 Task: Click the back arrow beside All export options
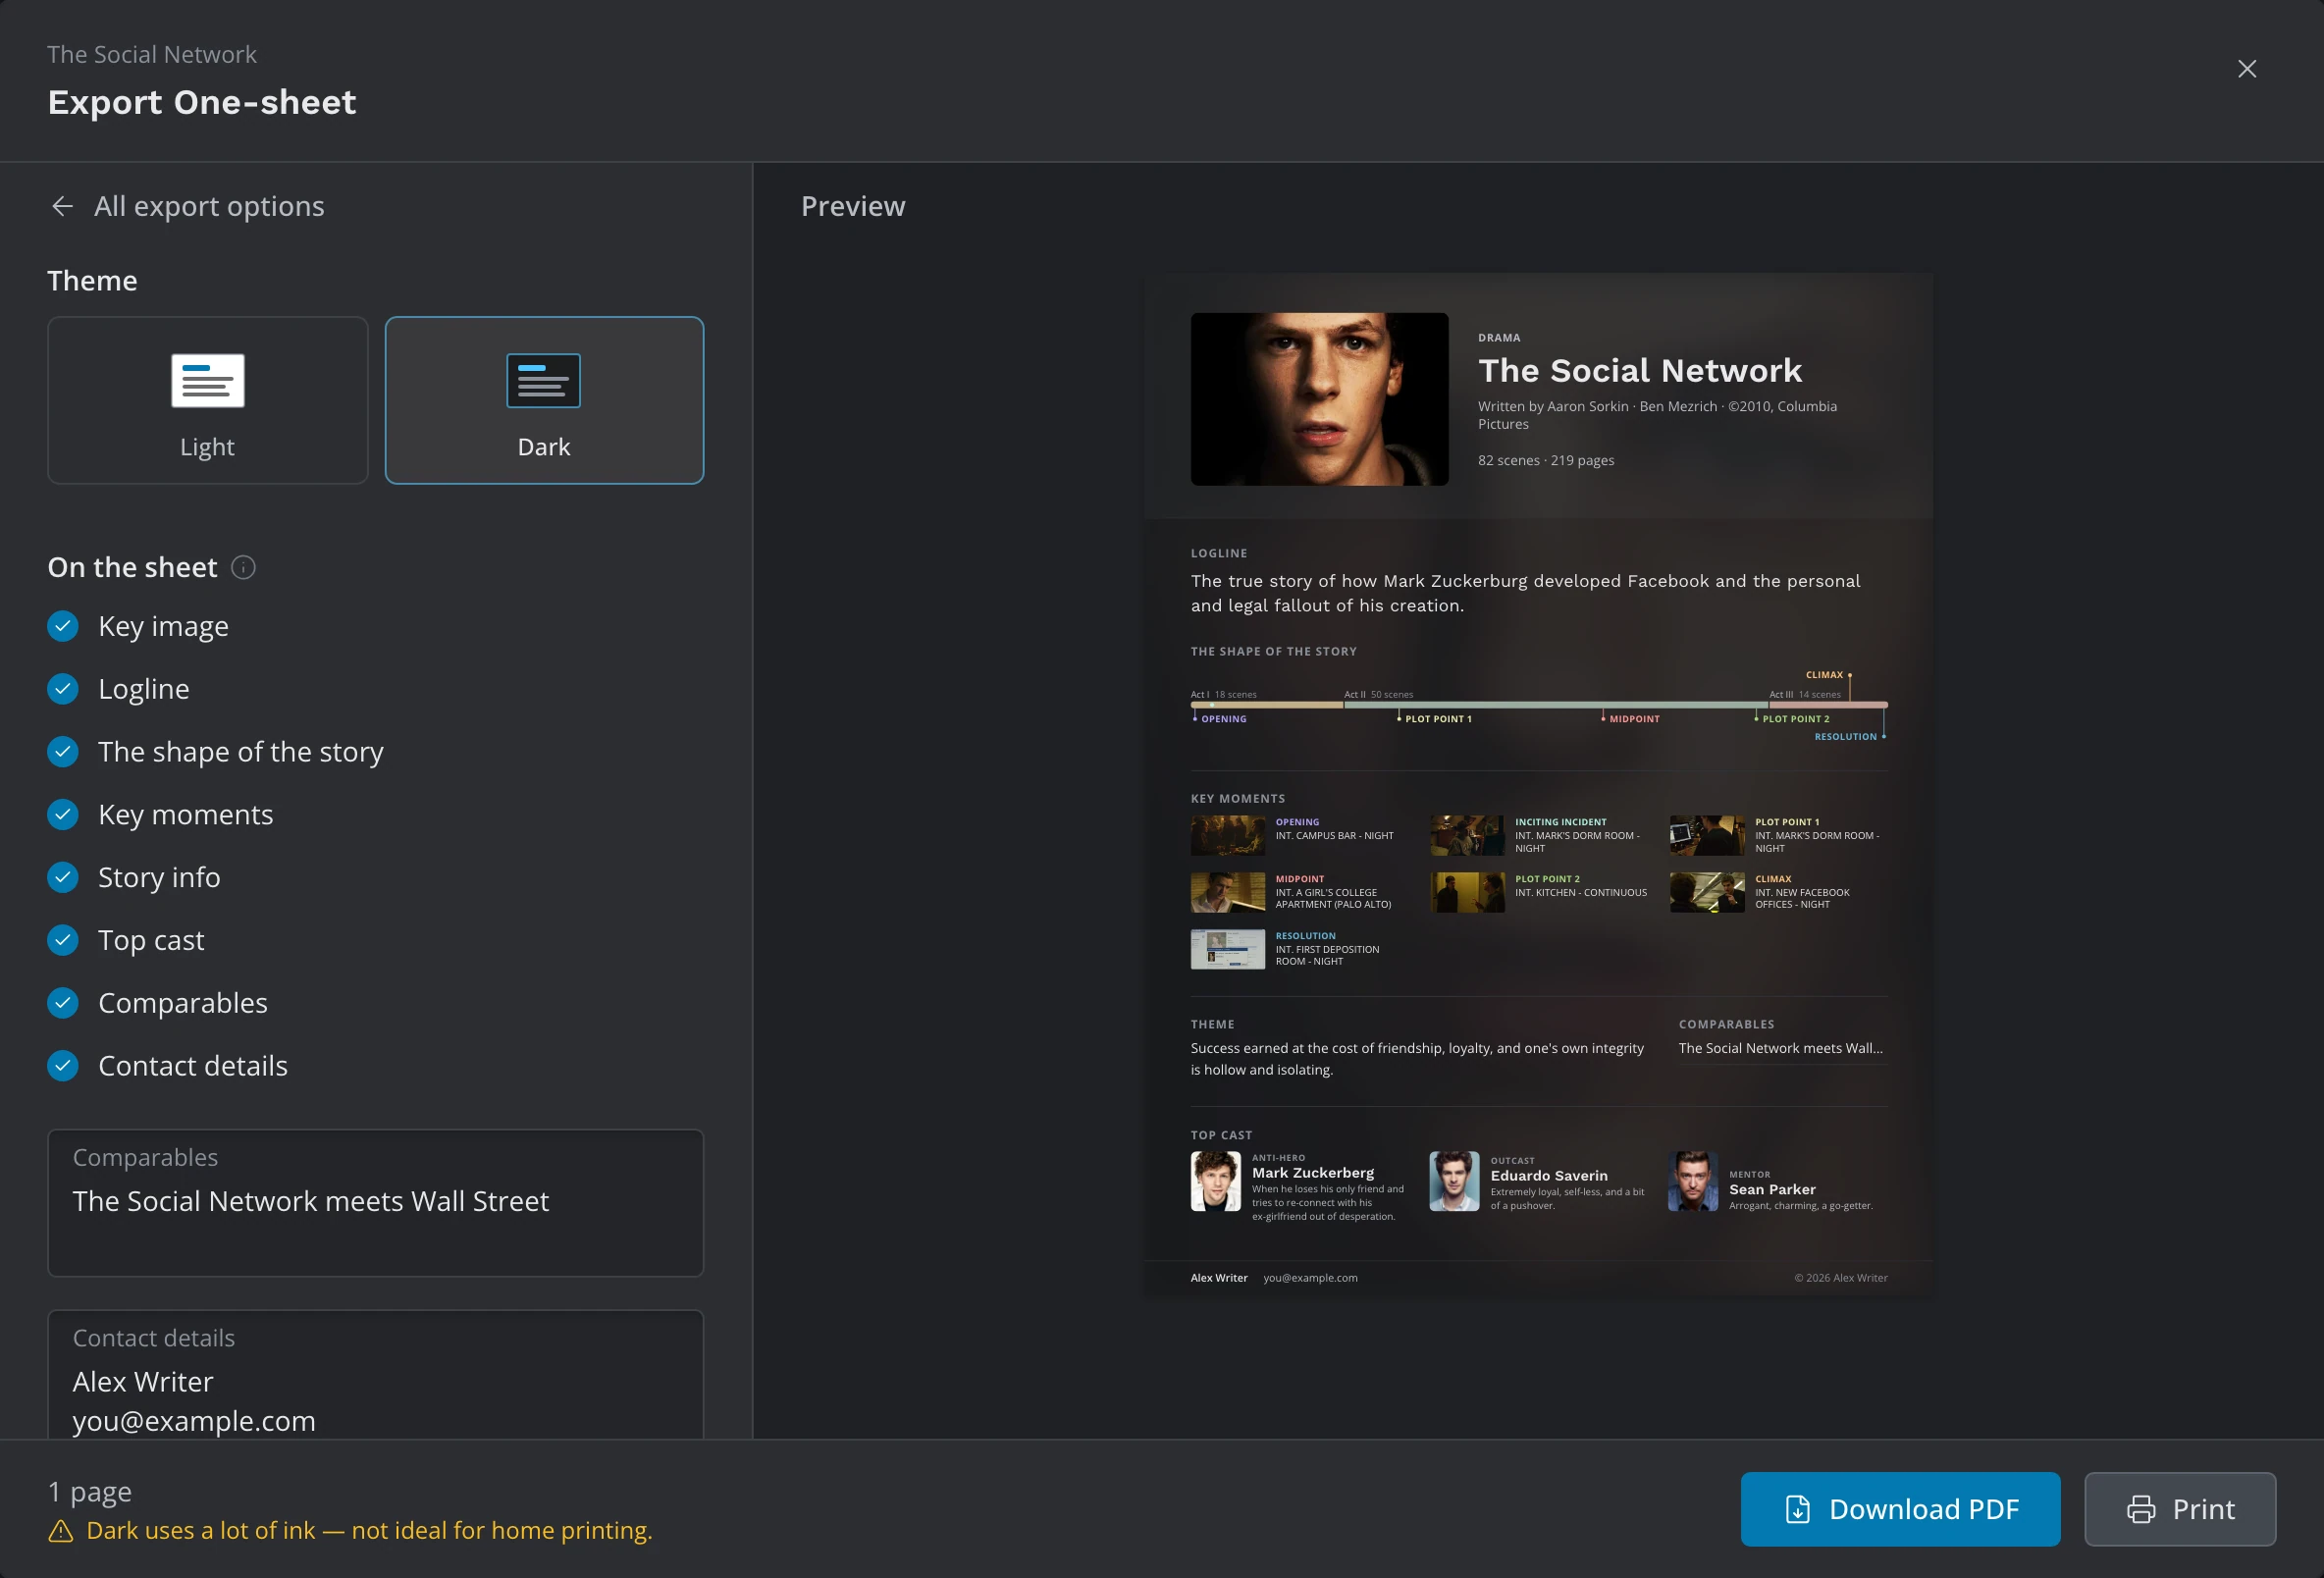coord(62,206)
